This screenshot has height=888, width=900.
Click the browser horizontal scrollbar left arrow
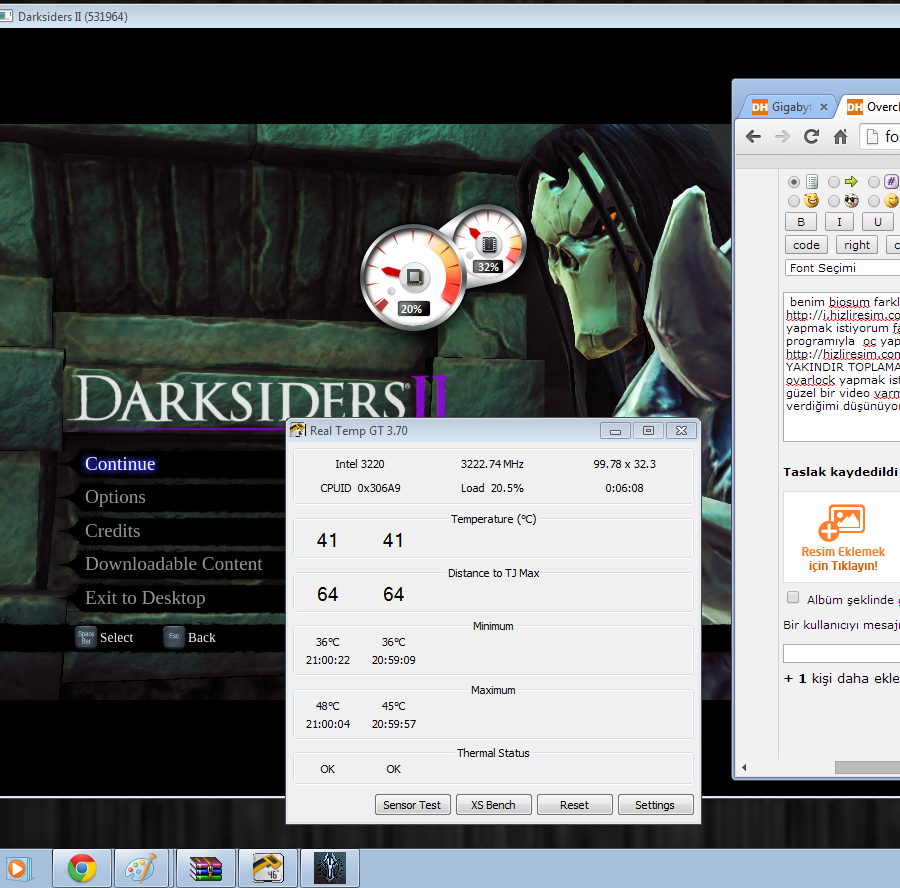744,767
